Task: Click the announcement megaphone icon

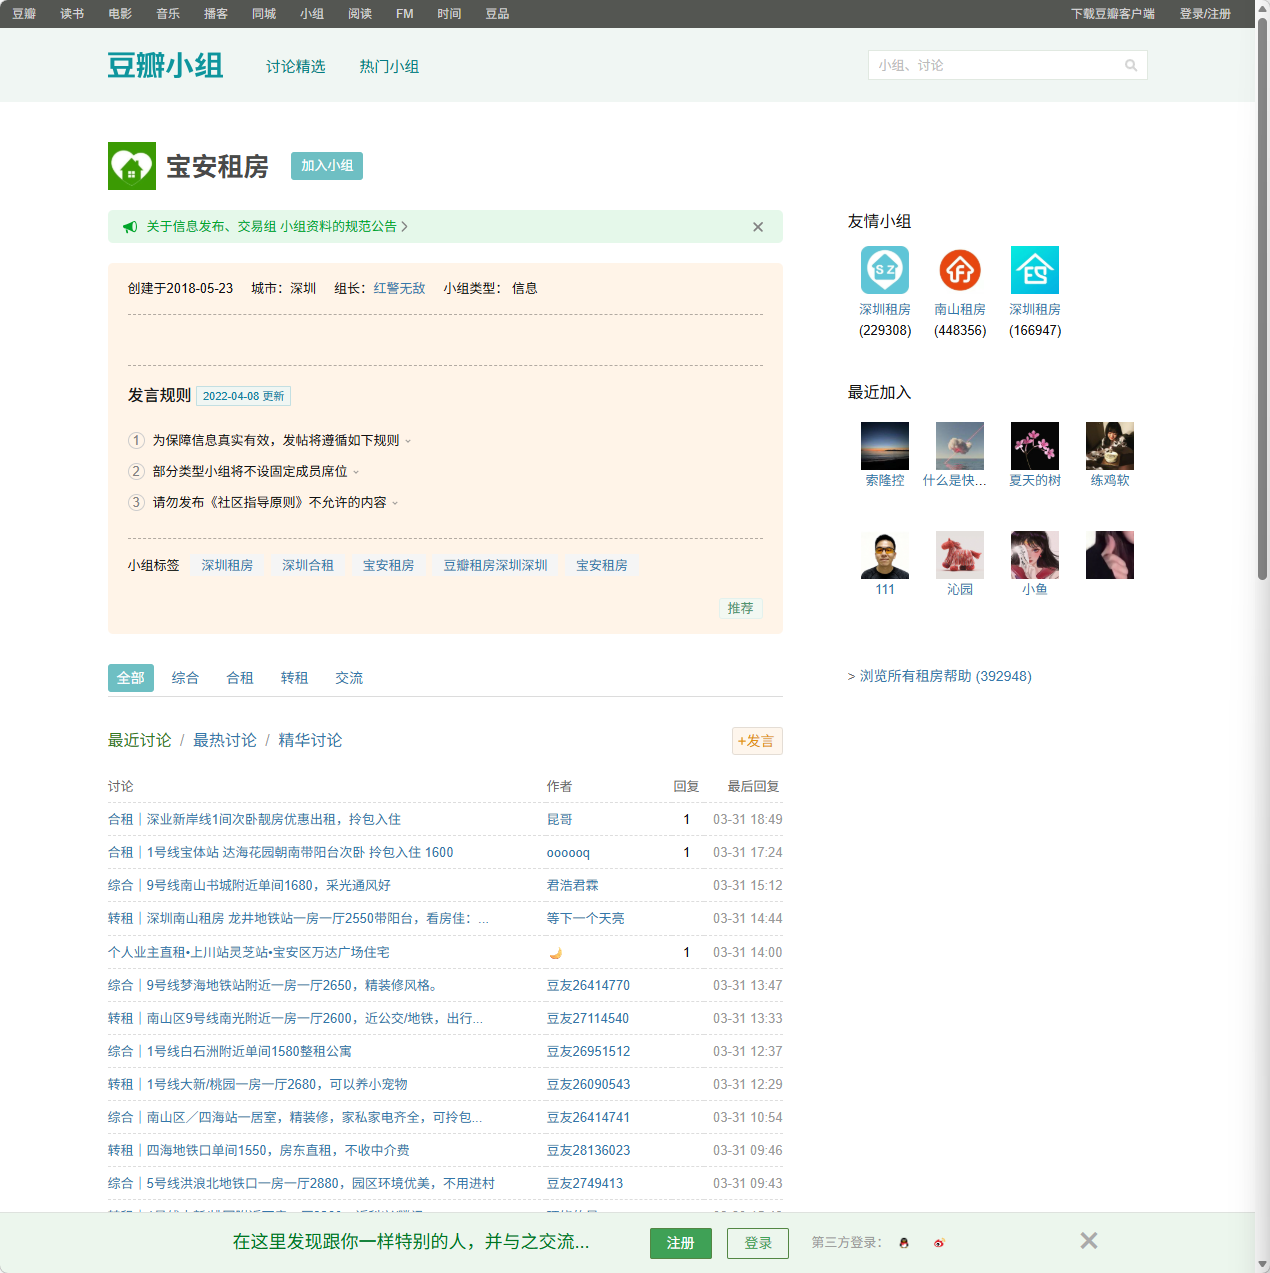Action: [130, 227]
